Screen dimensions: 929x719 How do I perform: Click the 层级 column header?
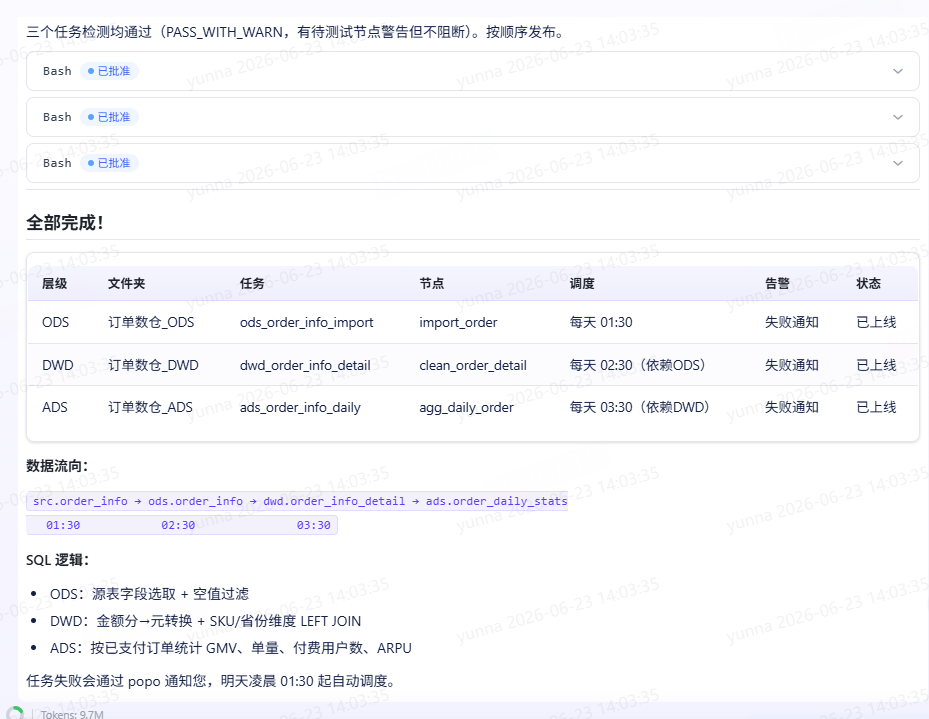55,284
